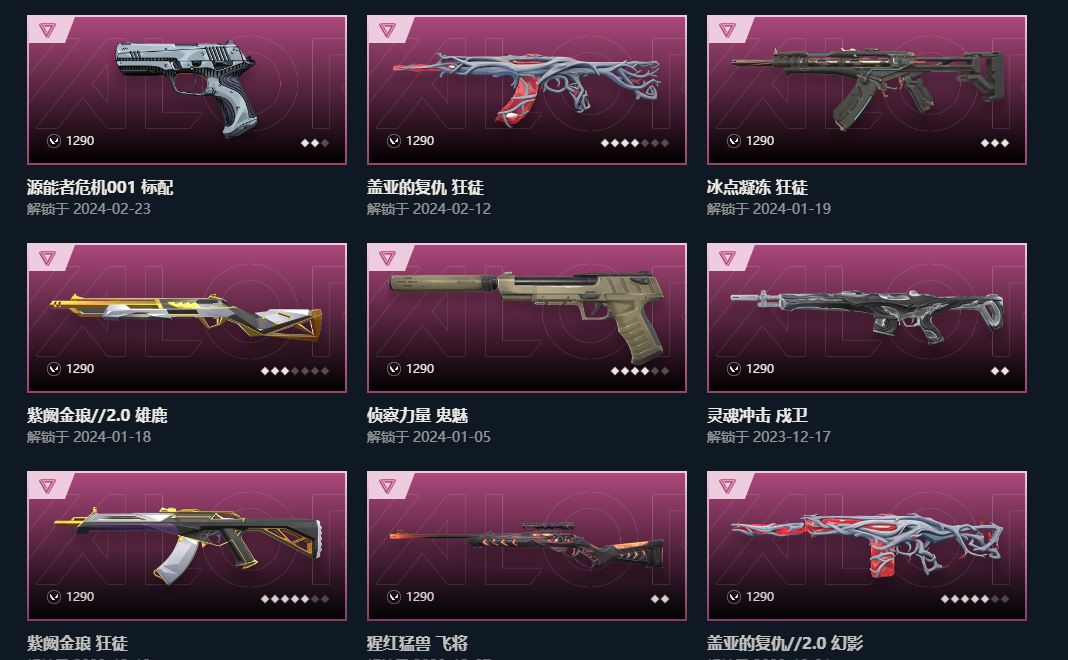Open the 源能者危机001 标配 pistol skin thumbnail

187,90
